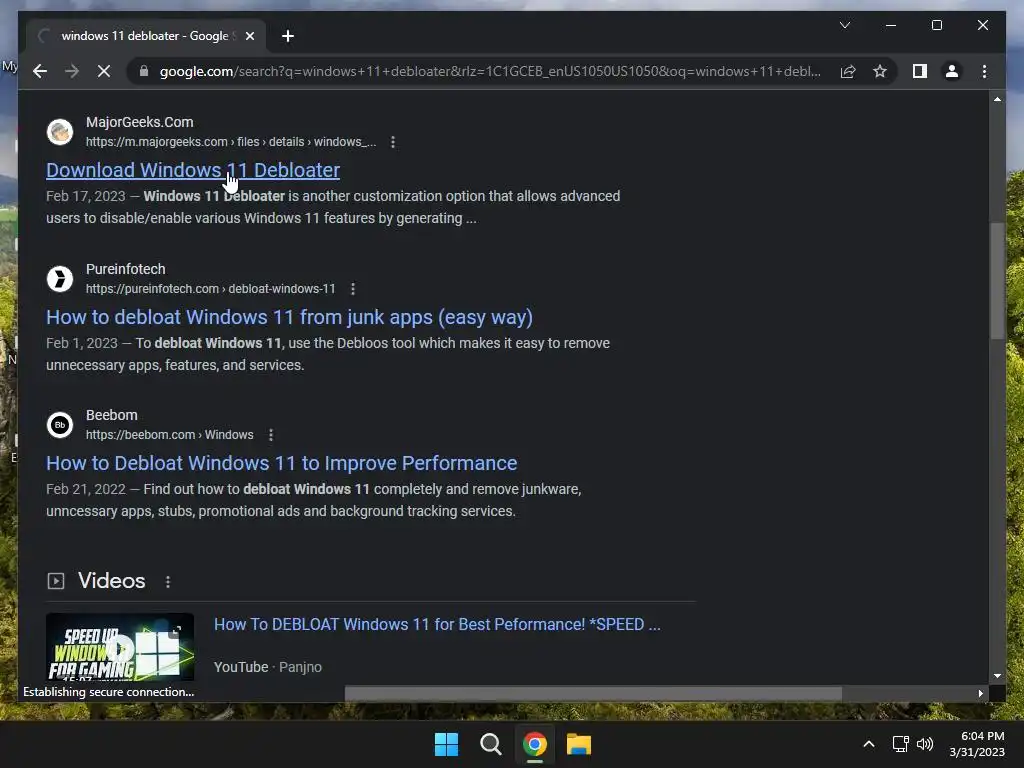The image size is (1024, 768).
Task: Click the Videos section play icon
Action: pyautogui.click(x=56, y=581)
